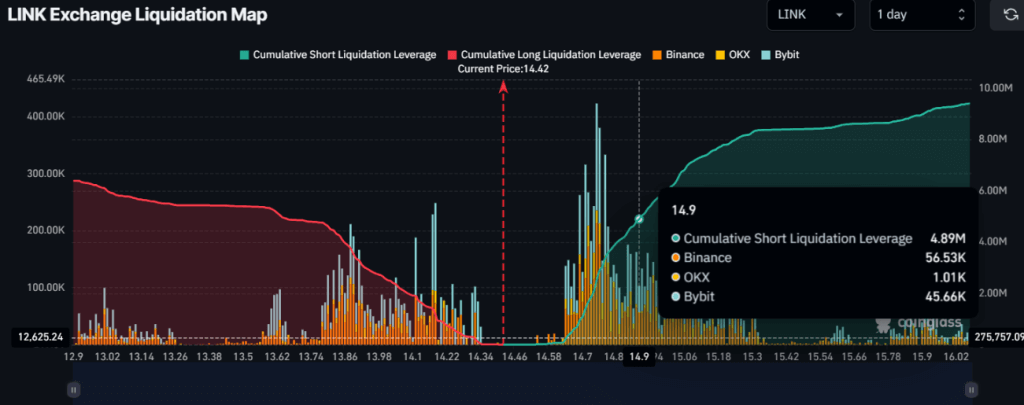Click the yellow OKX legend swatch
This screenshot has height=405, width=1024.
[720, 55]
